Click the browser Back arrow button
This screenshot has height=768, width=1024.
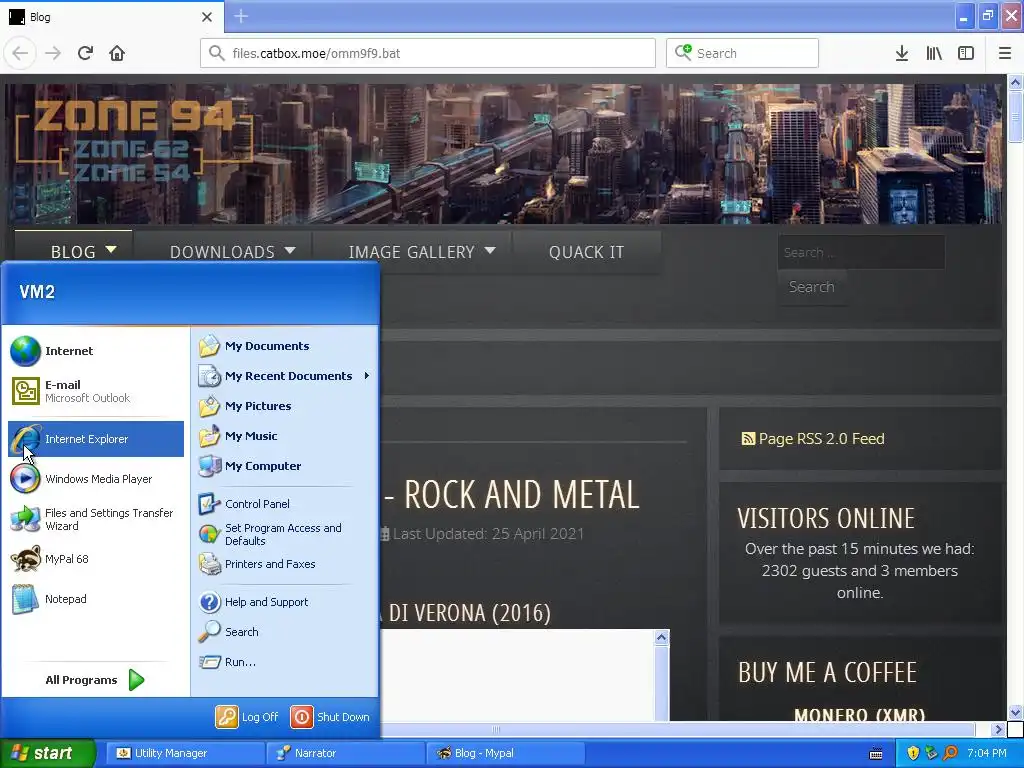tap(20, 54)
